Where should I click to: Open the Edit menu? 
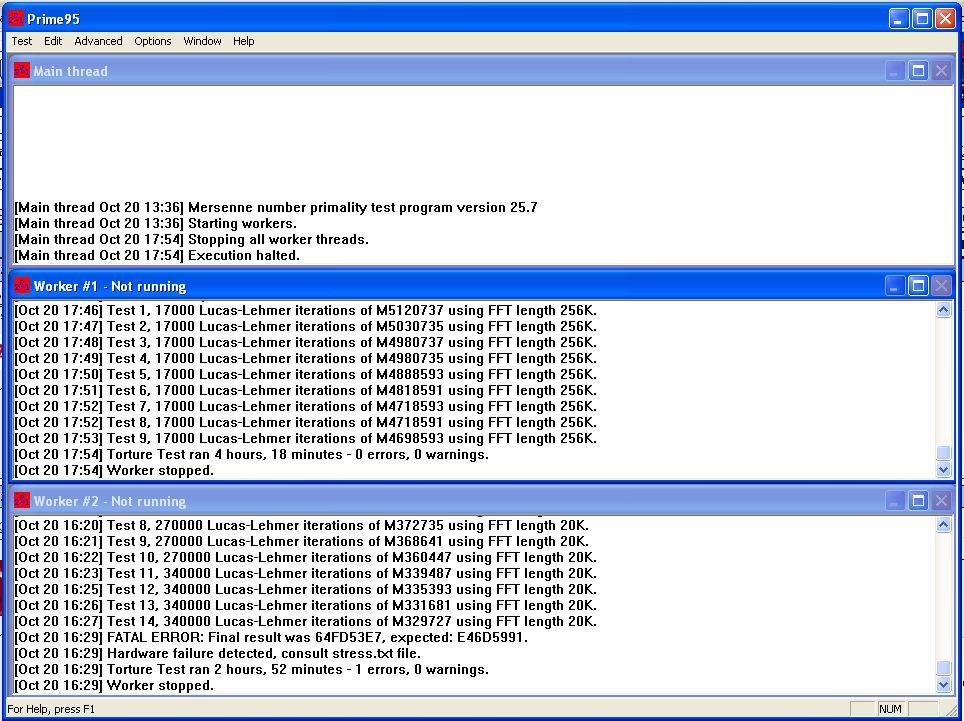pyautogui.click(x=53, y=41)
